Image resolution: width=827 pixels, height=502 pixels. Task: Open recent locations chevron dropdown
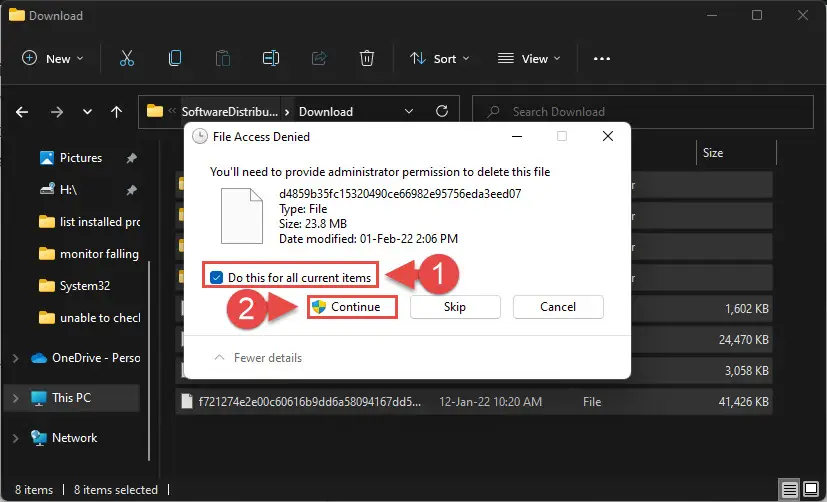87,112
